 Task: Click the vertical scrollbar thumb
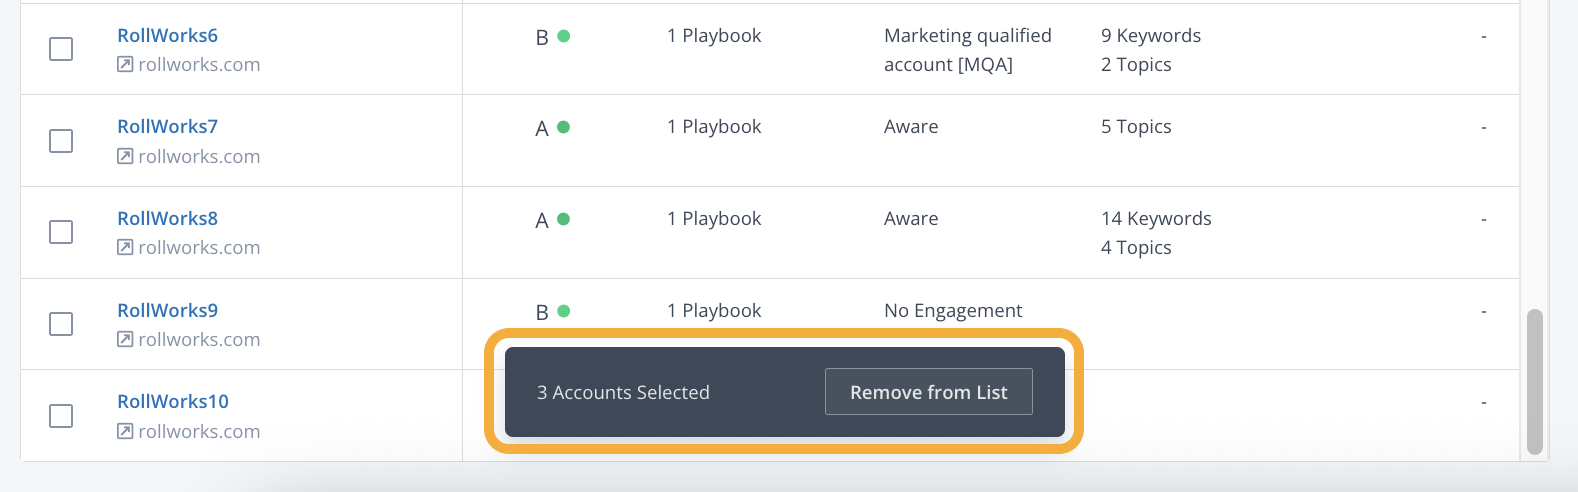pos(1535,382)
